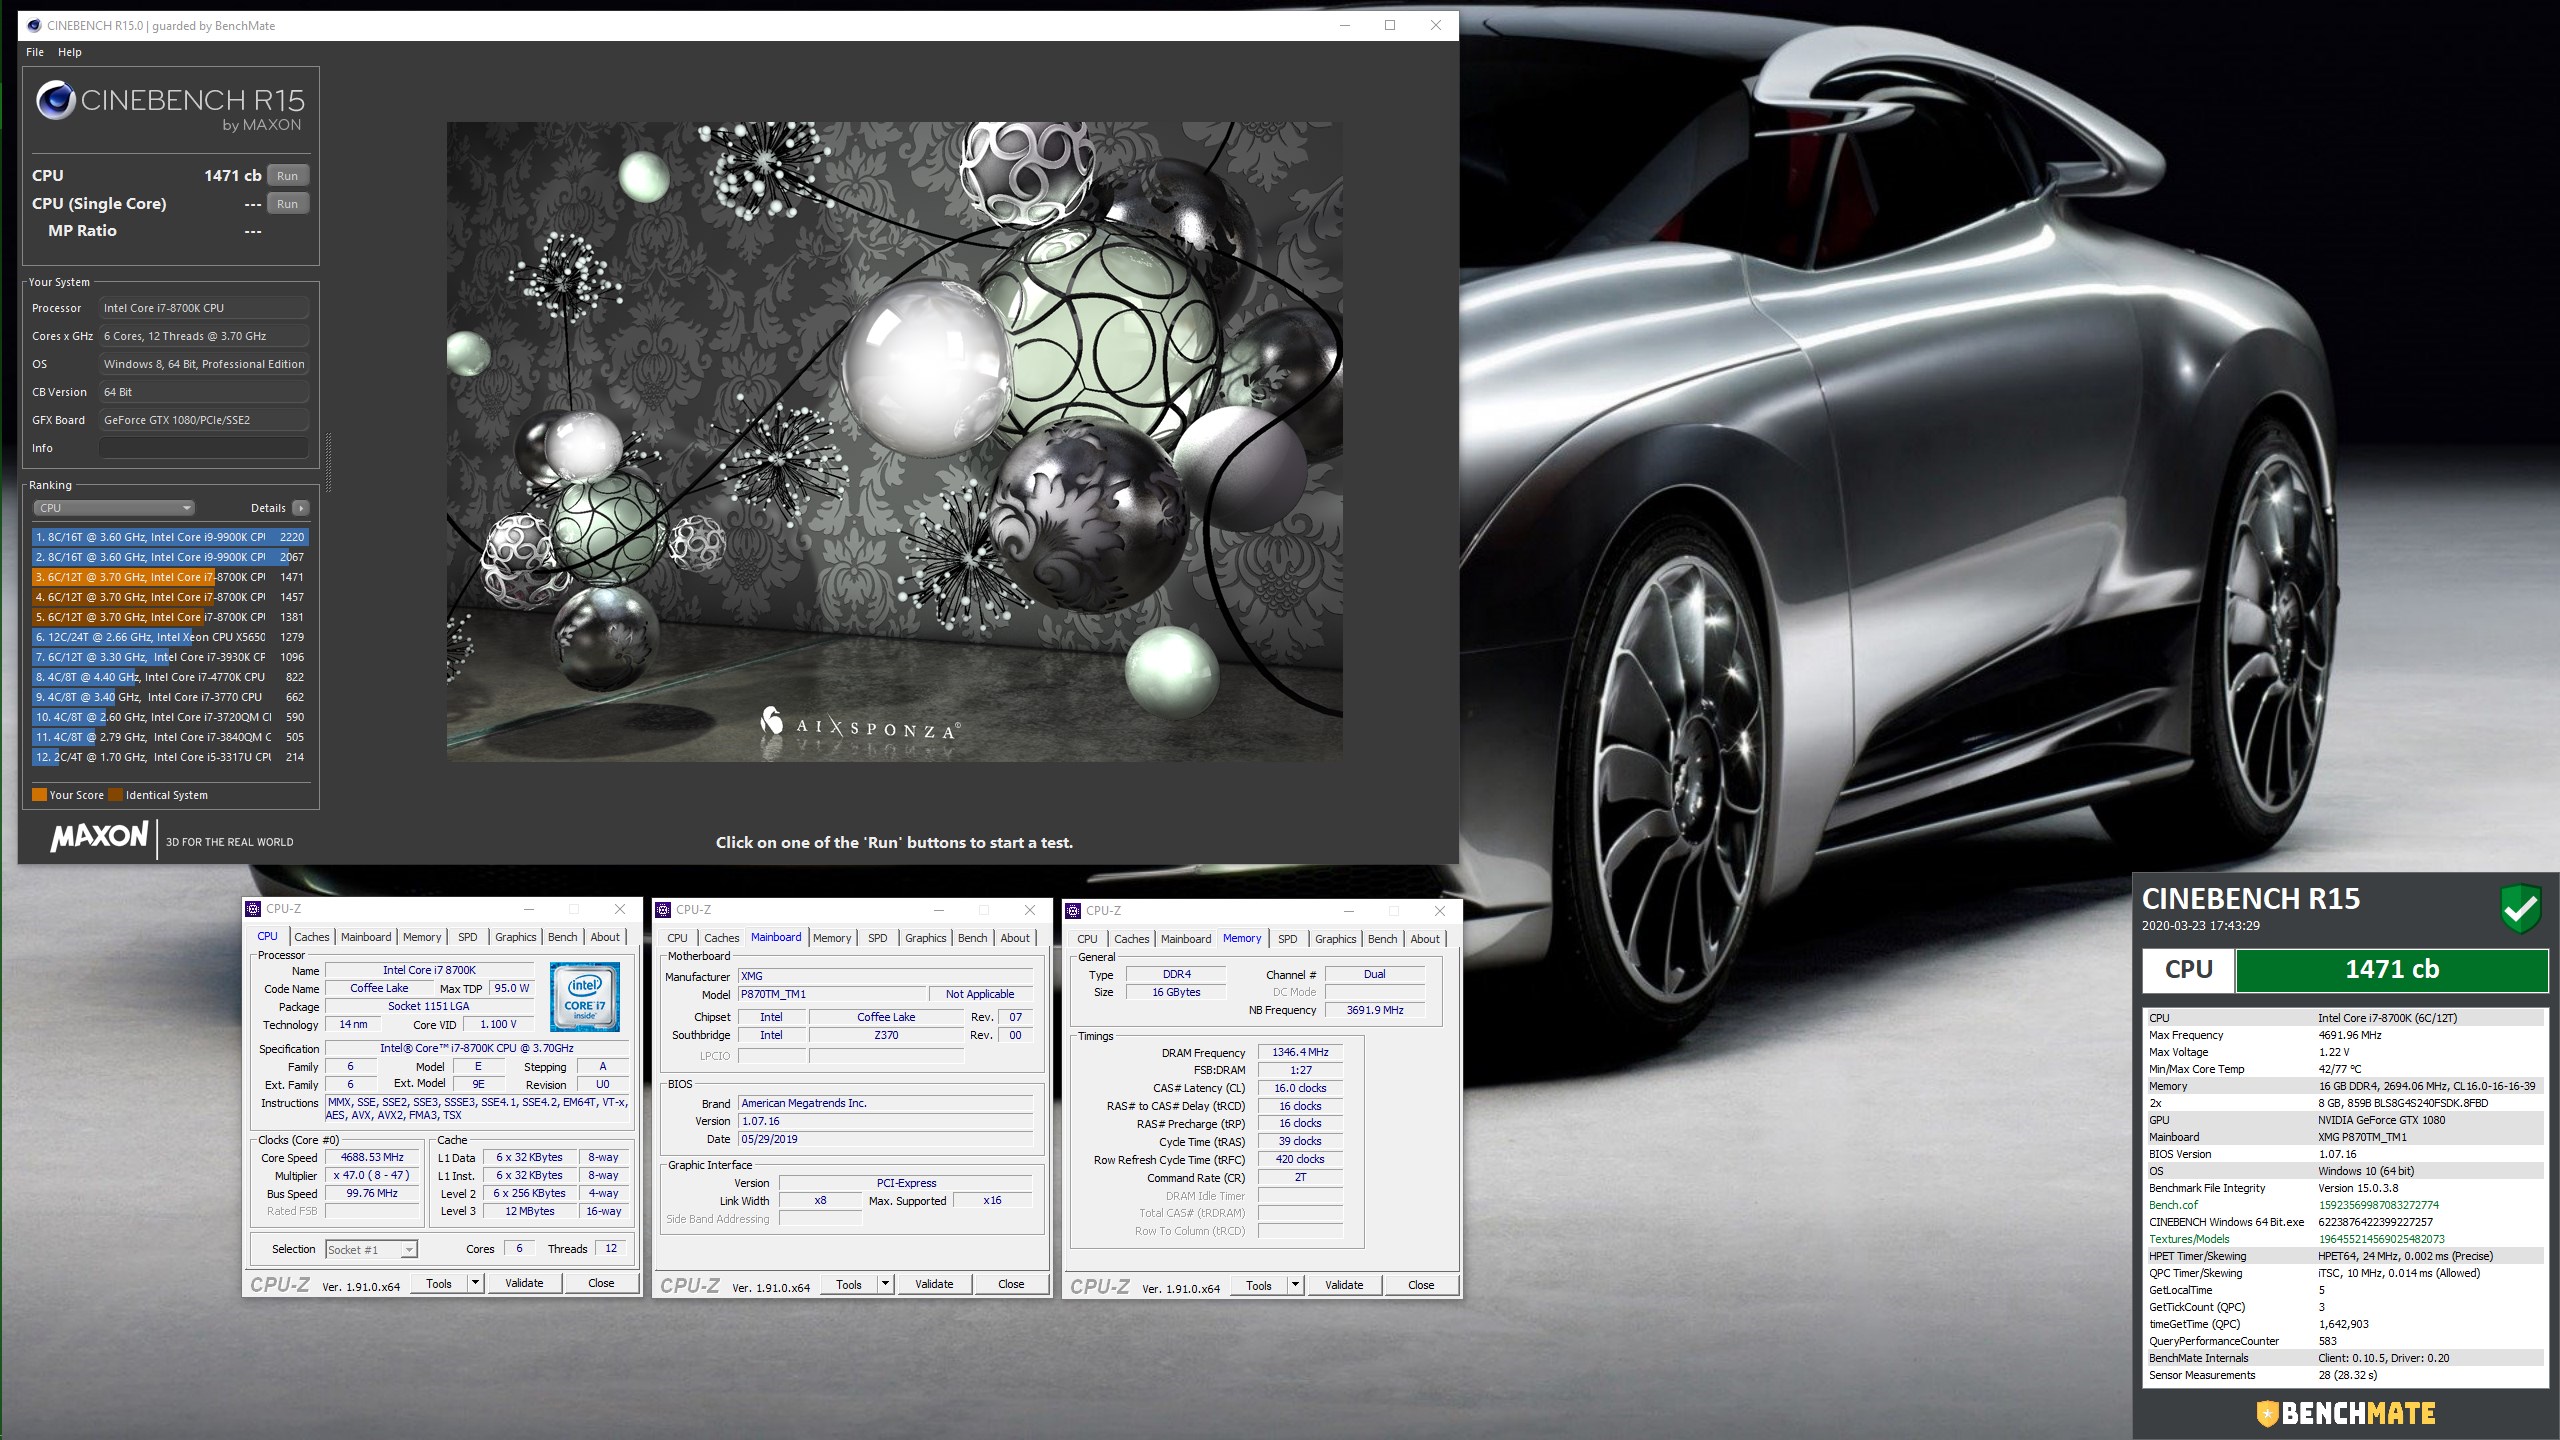Click the BenchMate green shield checkmark
Screen dimensions: 2560x1440
click(2520, 908)
